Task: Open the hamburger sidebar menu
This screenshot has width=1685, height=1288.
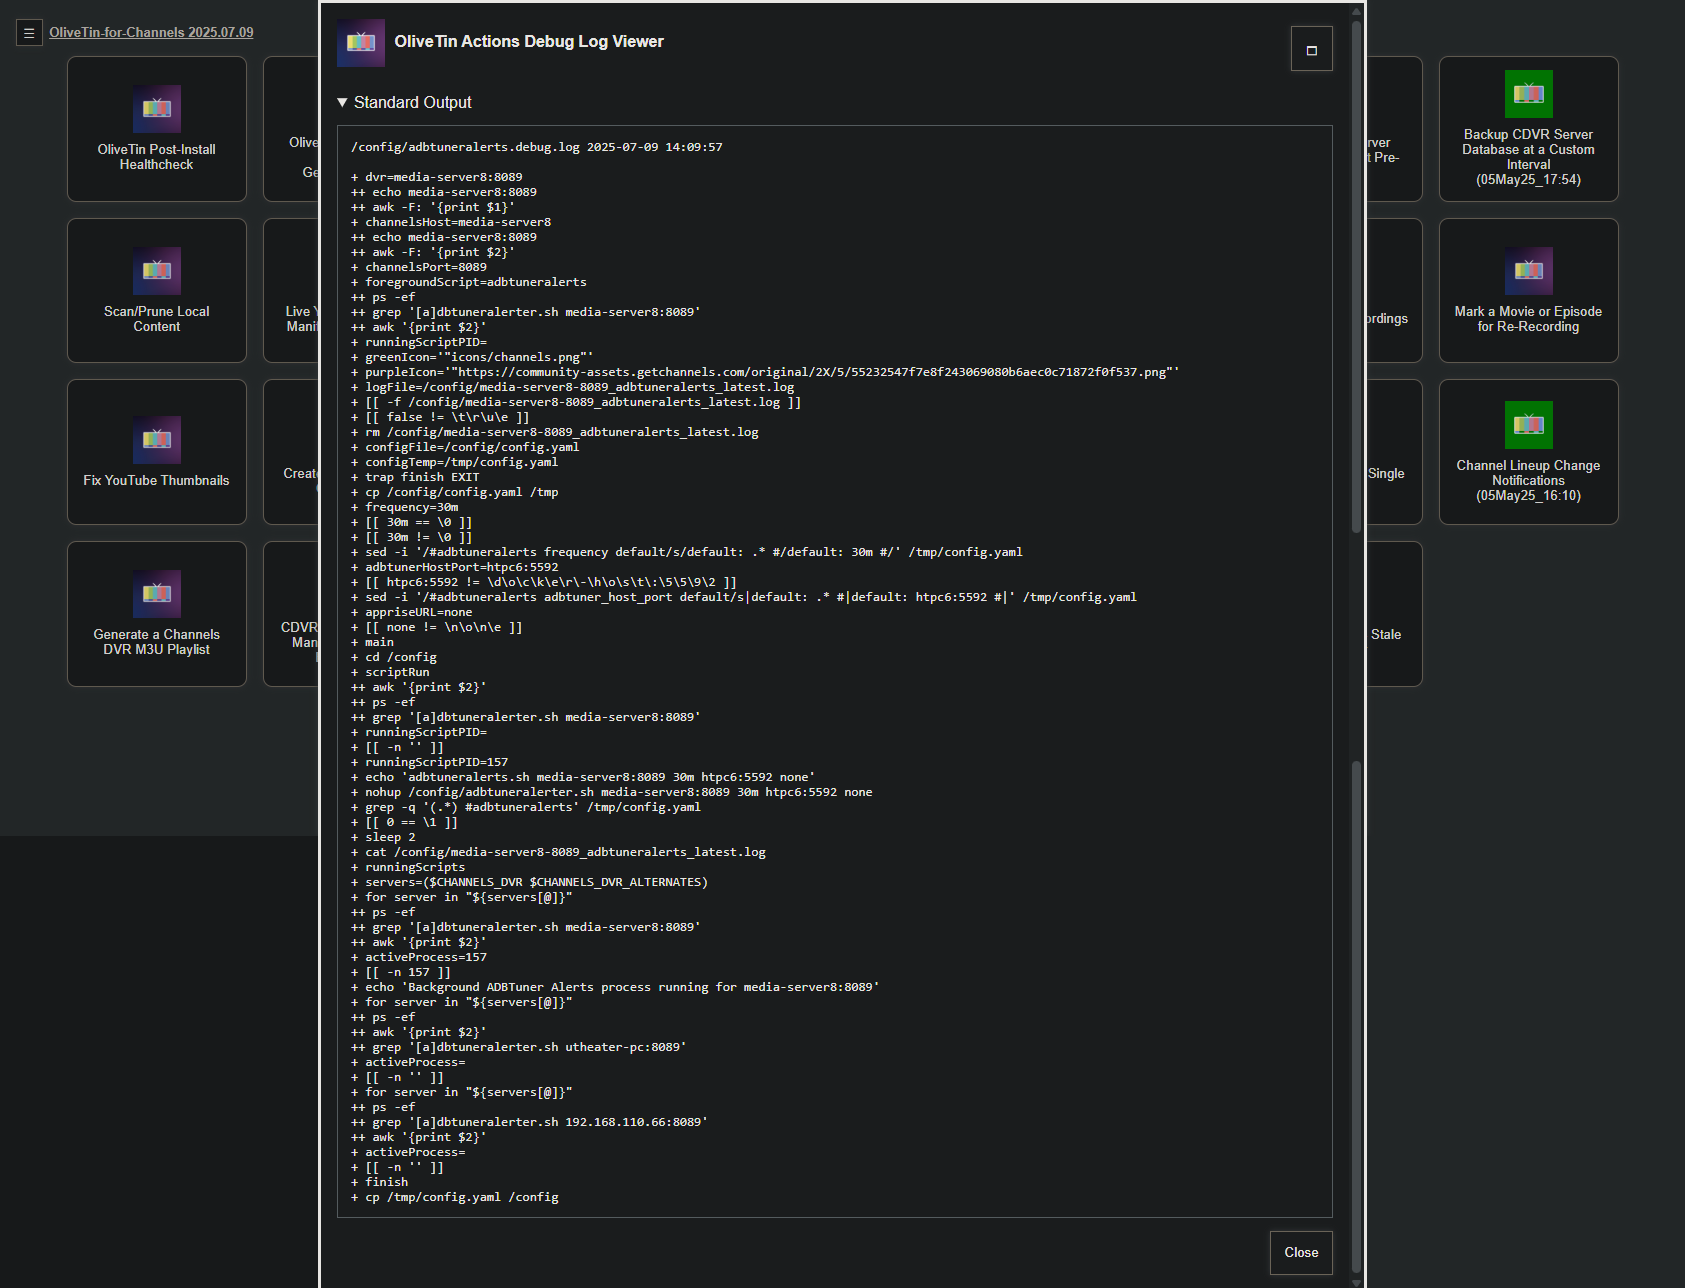Action: 29,33
